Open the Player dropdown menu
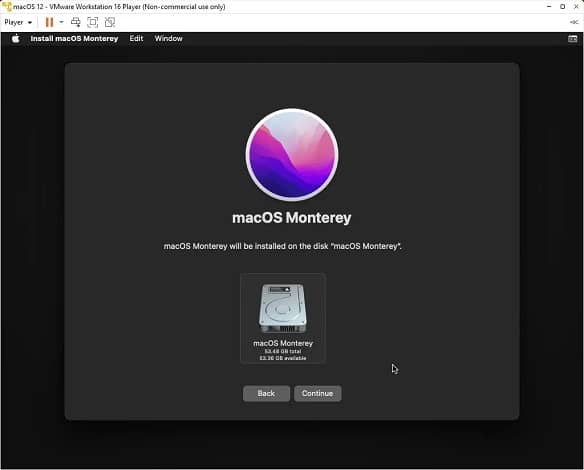Image resolution: width=584 pixels, height=470 pixels. (18, 22)
